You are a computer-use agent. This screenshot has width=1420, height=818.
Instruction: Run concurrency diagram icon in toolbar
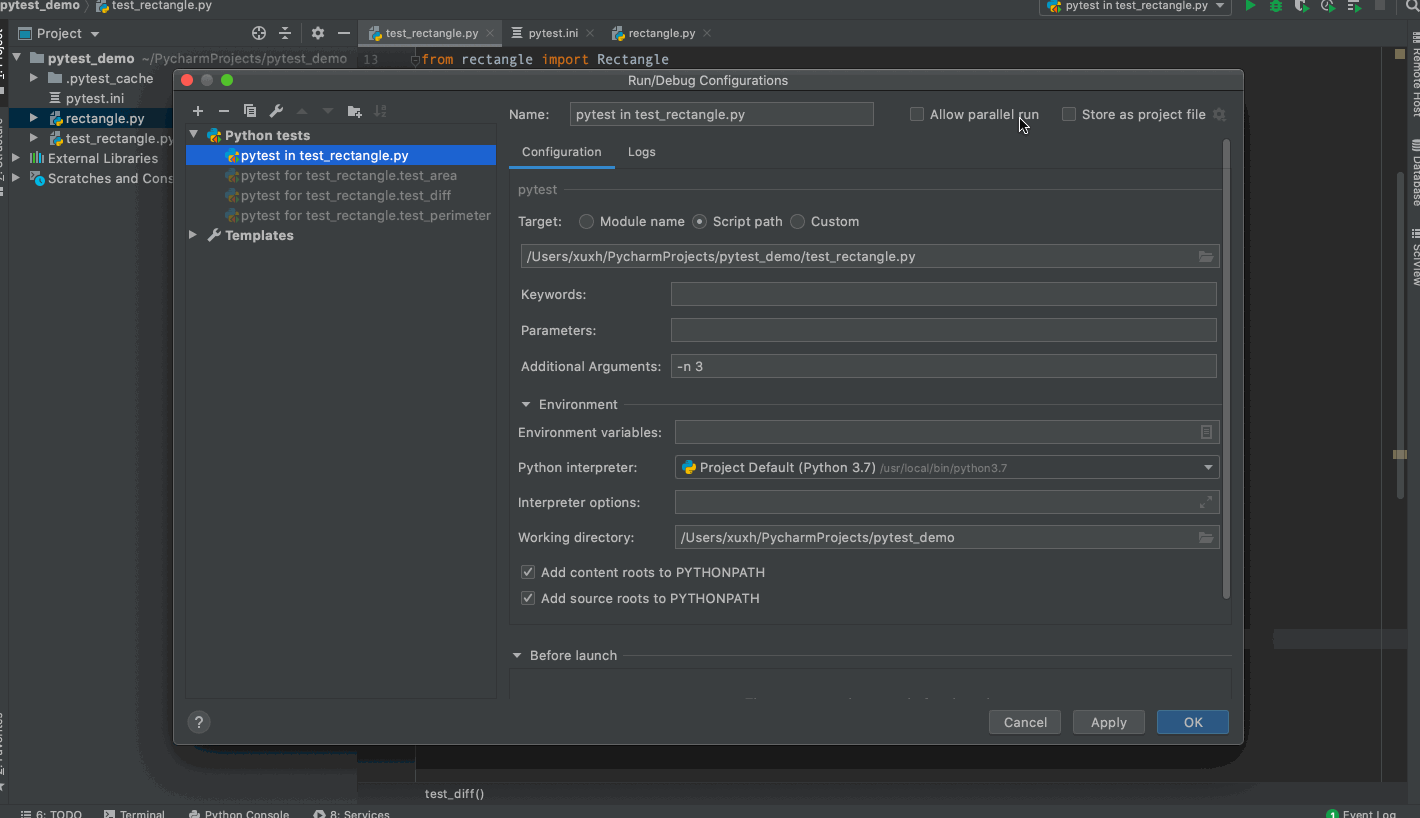1354,6
